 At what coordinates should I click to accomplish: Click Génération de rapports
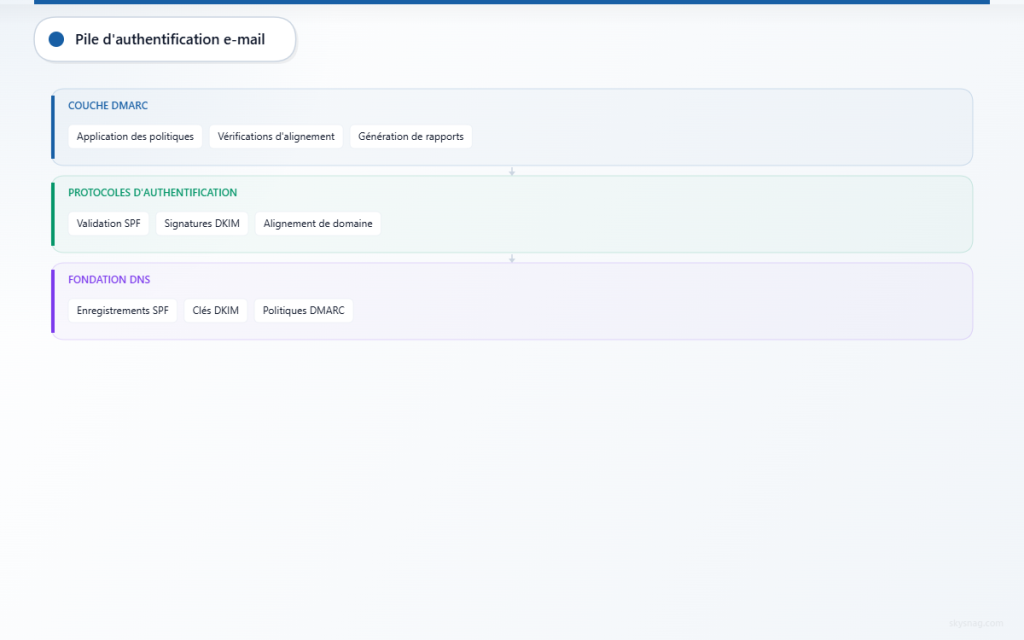tap(411, 136)
